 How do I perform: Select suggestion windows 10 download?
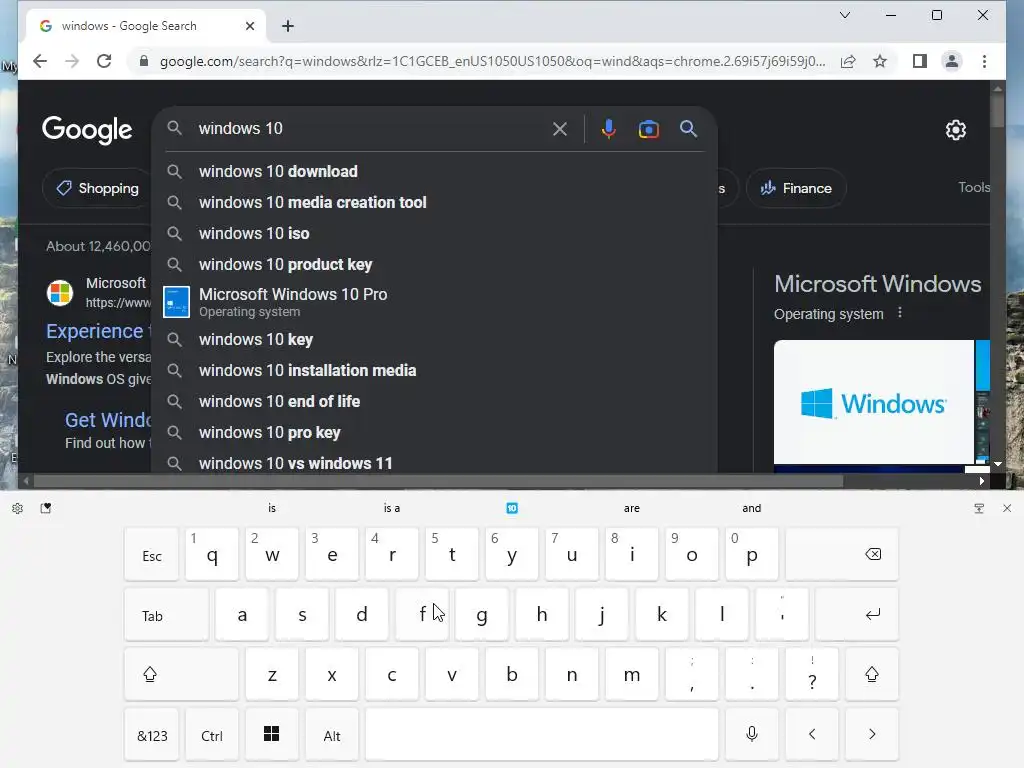[x=434, y=171]
